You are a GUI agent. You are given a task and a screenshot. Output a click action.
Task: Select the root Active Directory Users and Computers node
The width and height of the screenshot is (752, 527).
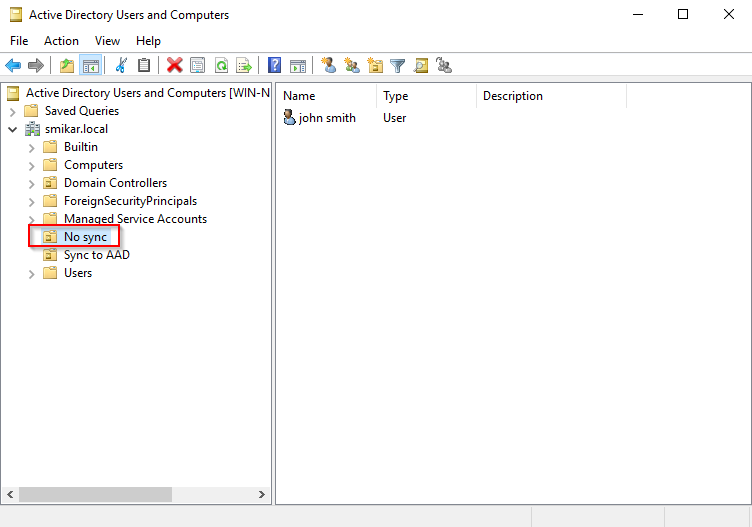click(148, 93)
